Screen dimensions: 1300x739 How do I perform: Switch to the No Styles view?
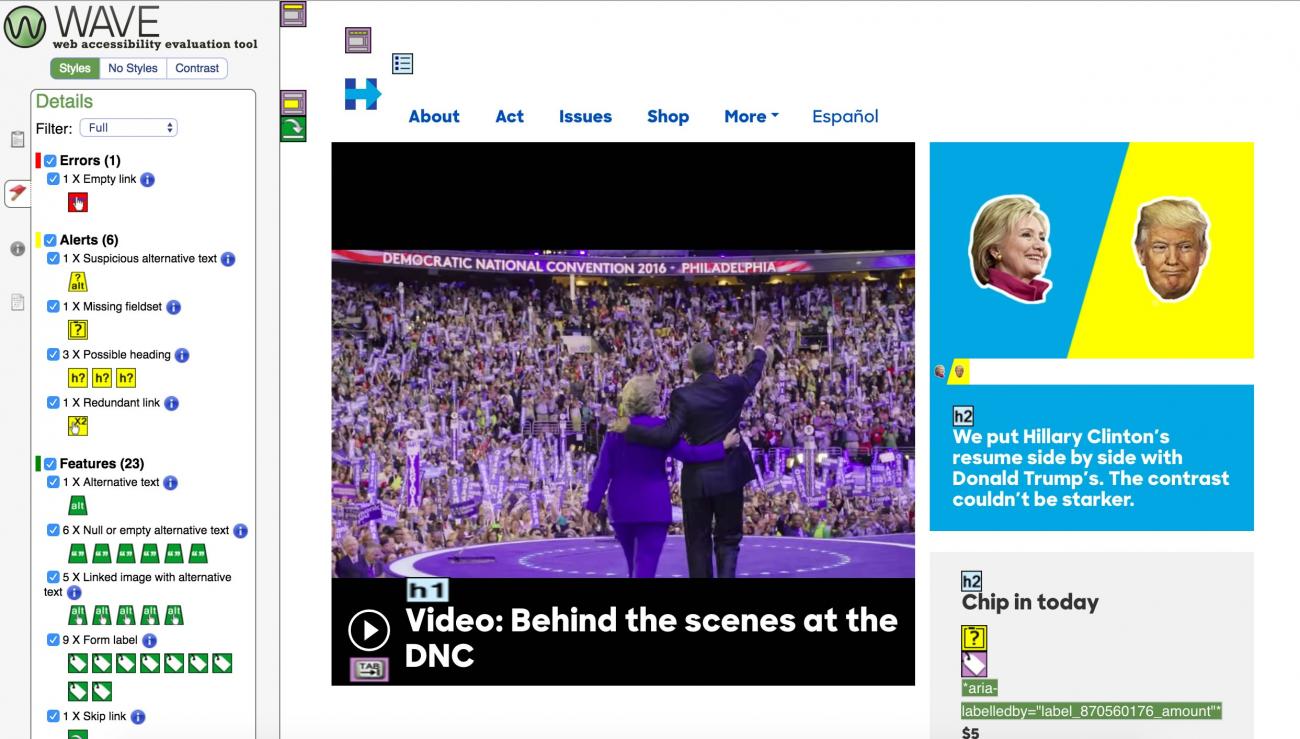(x=133, y=68)
